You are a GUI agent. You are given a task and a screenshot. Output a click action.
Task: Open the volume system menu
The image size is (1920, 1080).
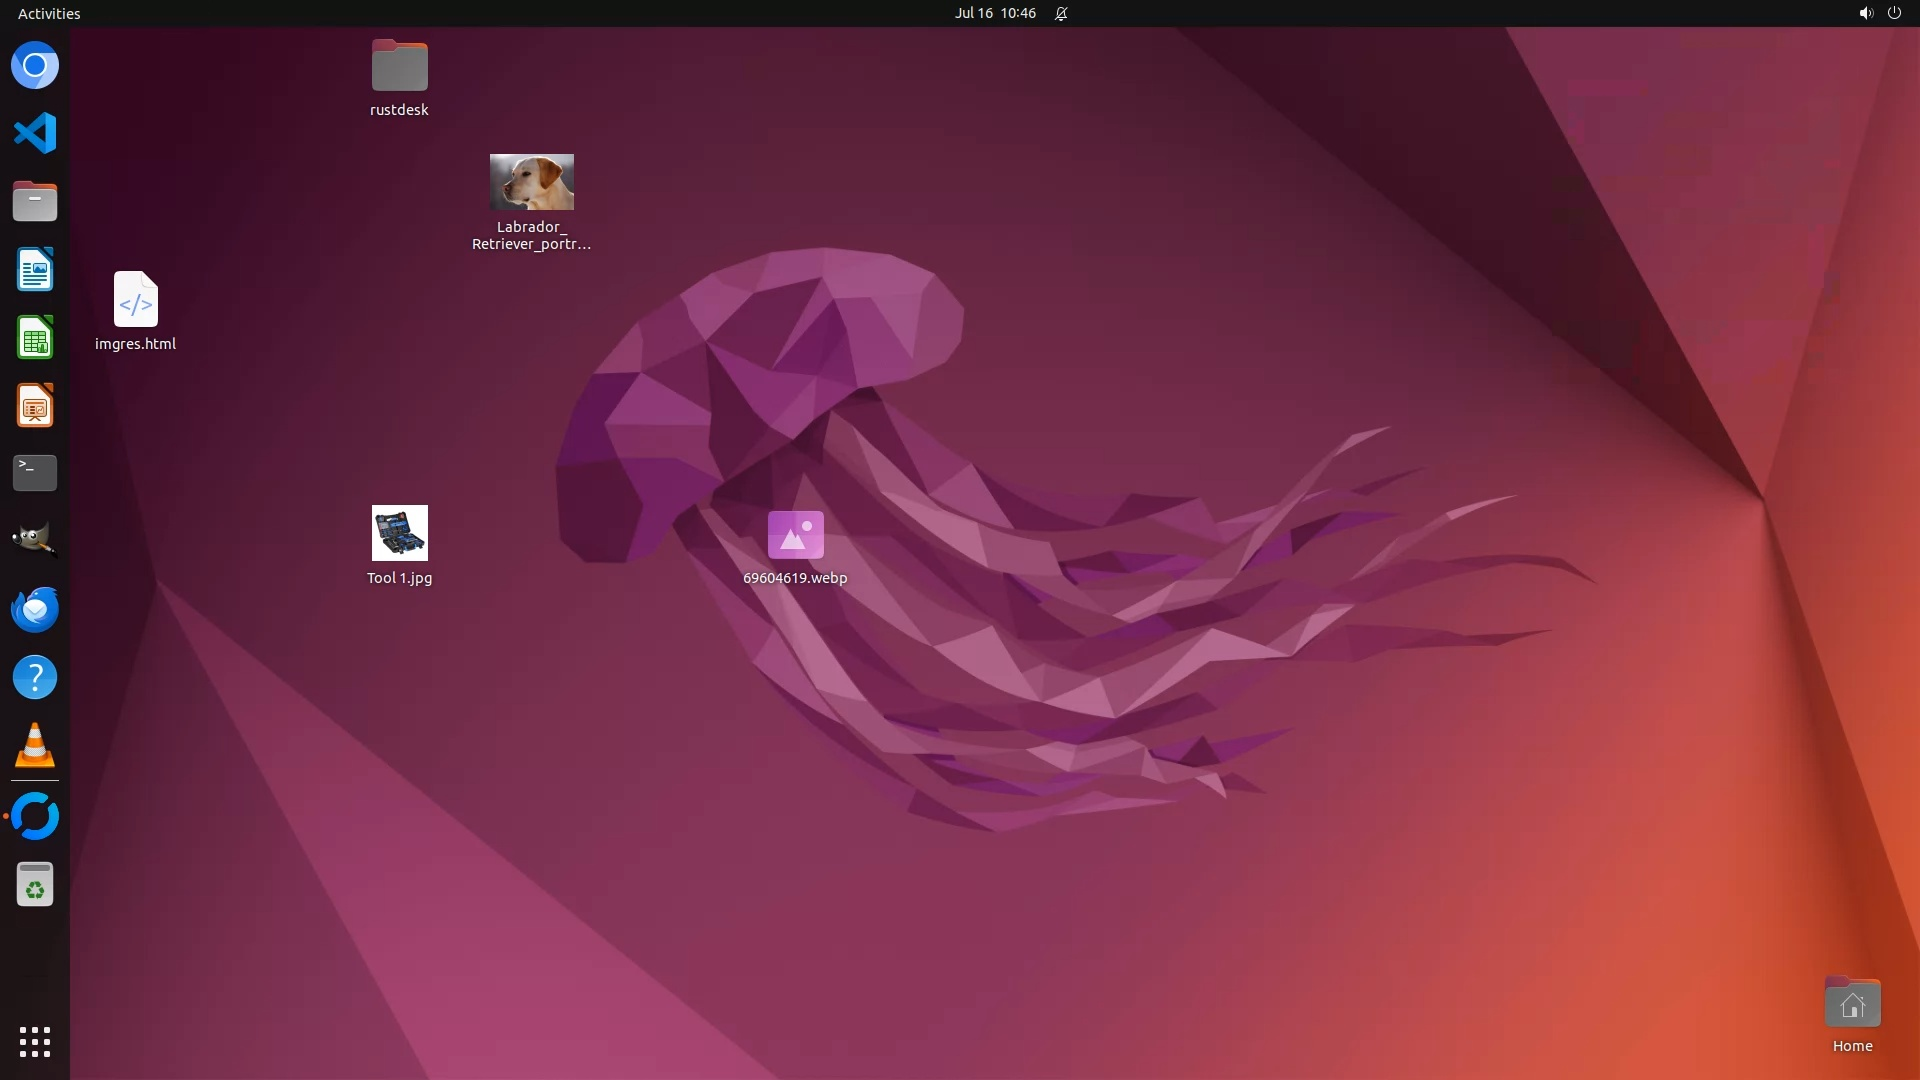pyautogui.click(x=1865, y=13)
